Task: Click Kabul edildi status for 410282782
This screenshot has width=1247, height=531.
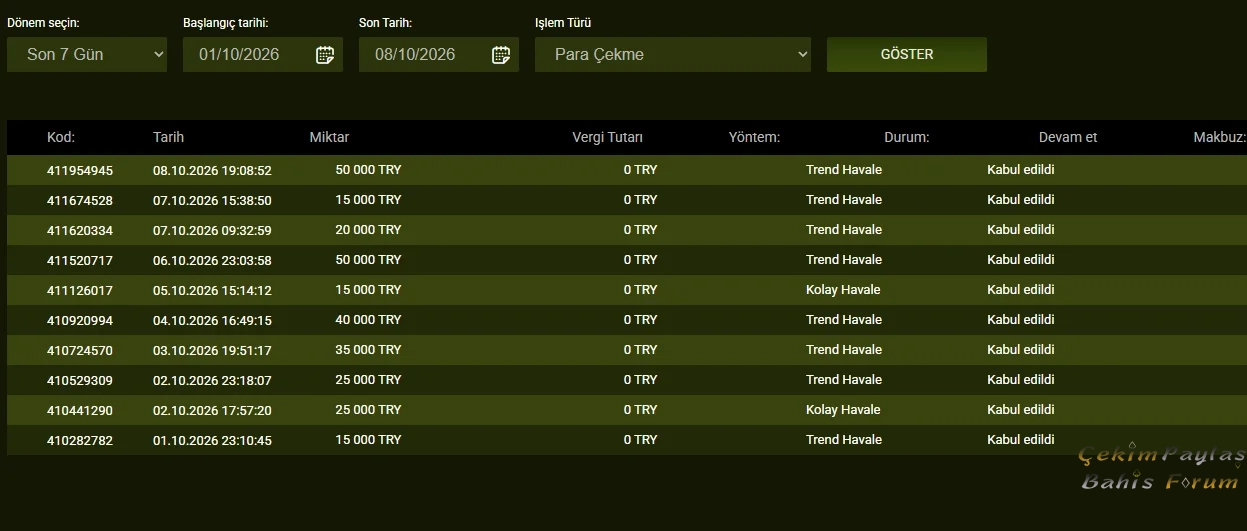Action: [x=1021, y=440]
